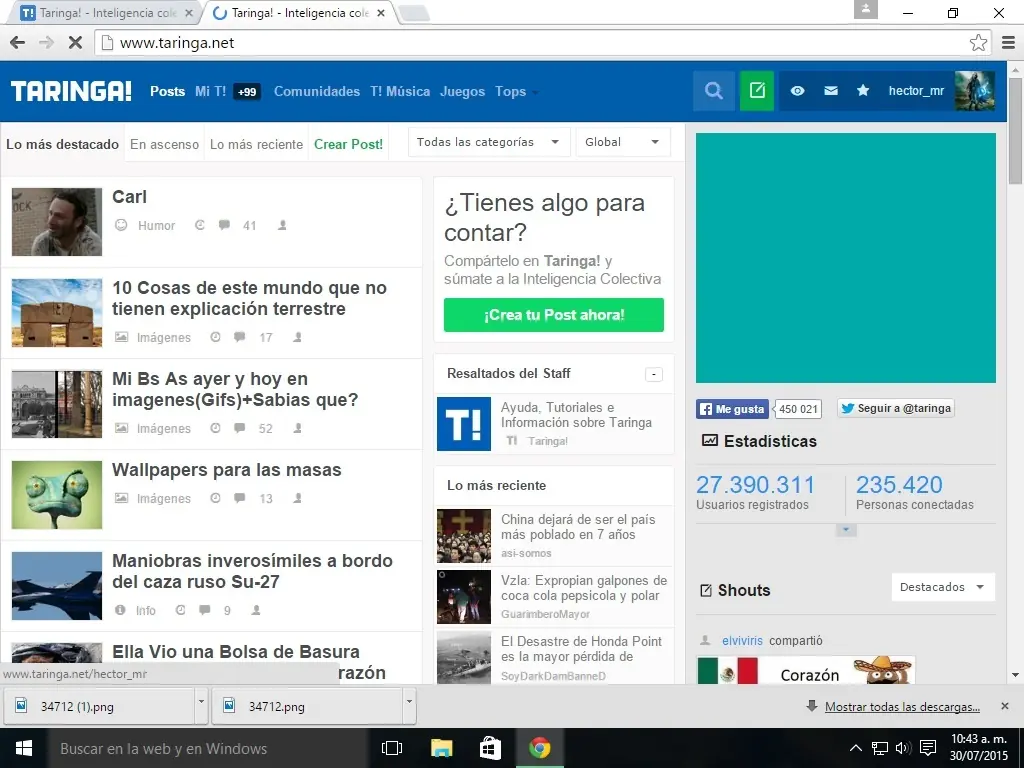
Task: Click the +99 notifications badge next to Mi T!
Action: pos(247,91)
